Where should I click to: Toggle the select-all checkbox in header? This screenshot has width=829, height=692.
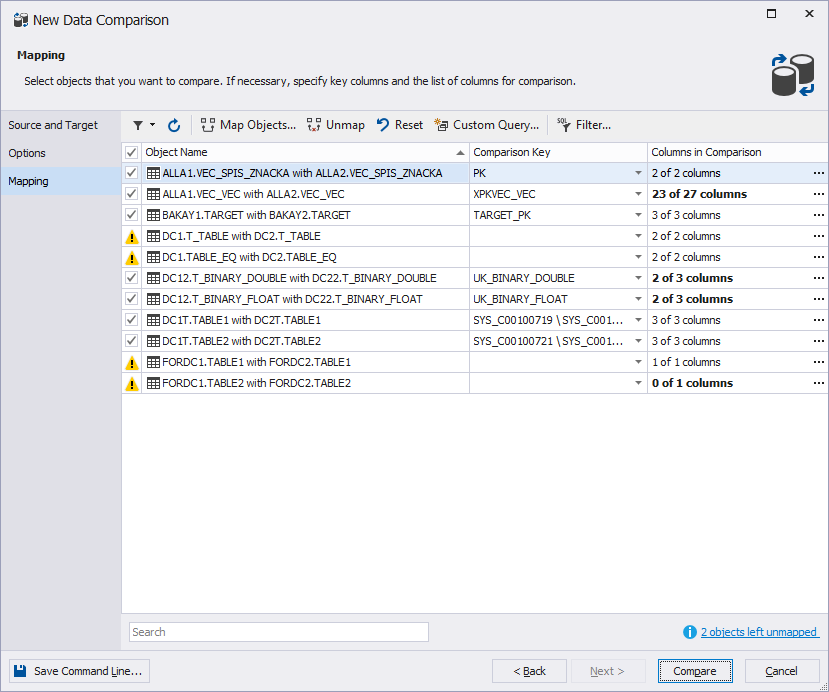pos(132,152)
